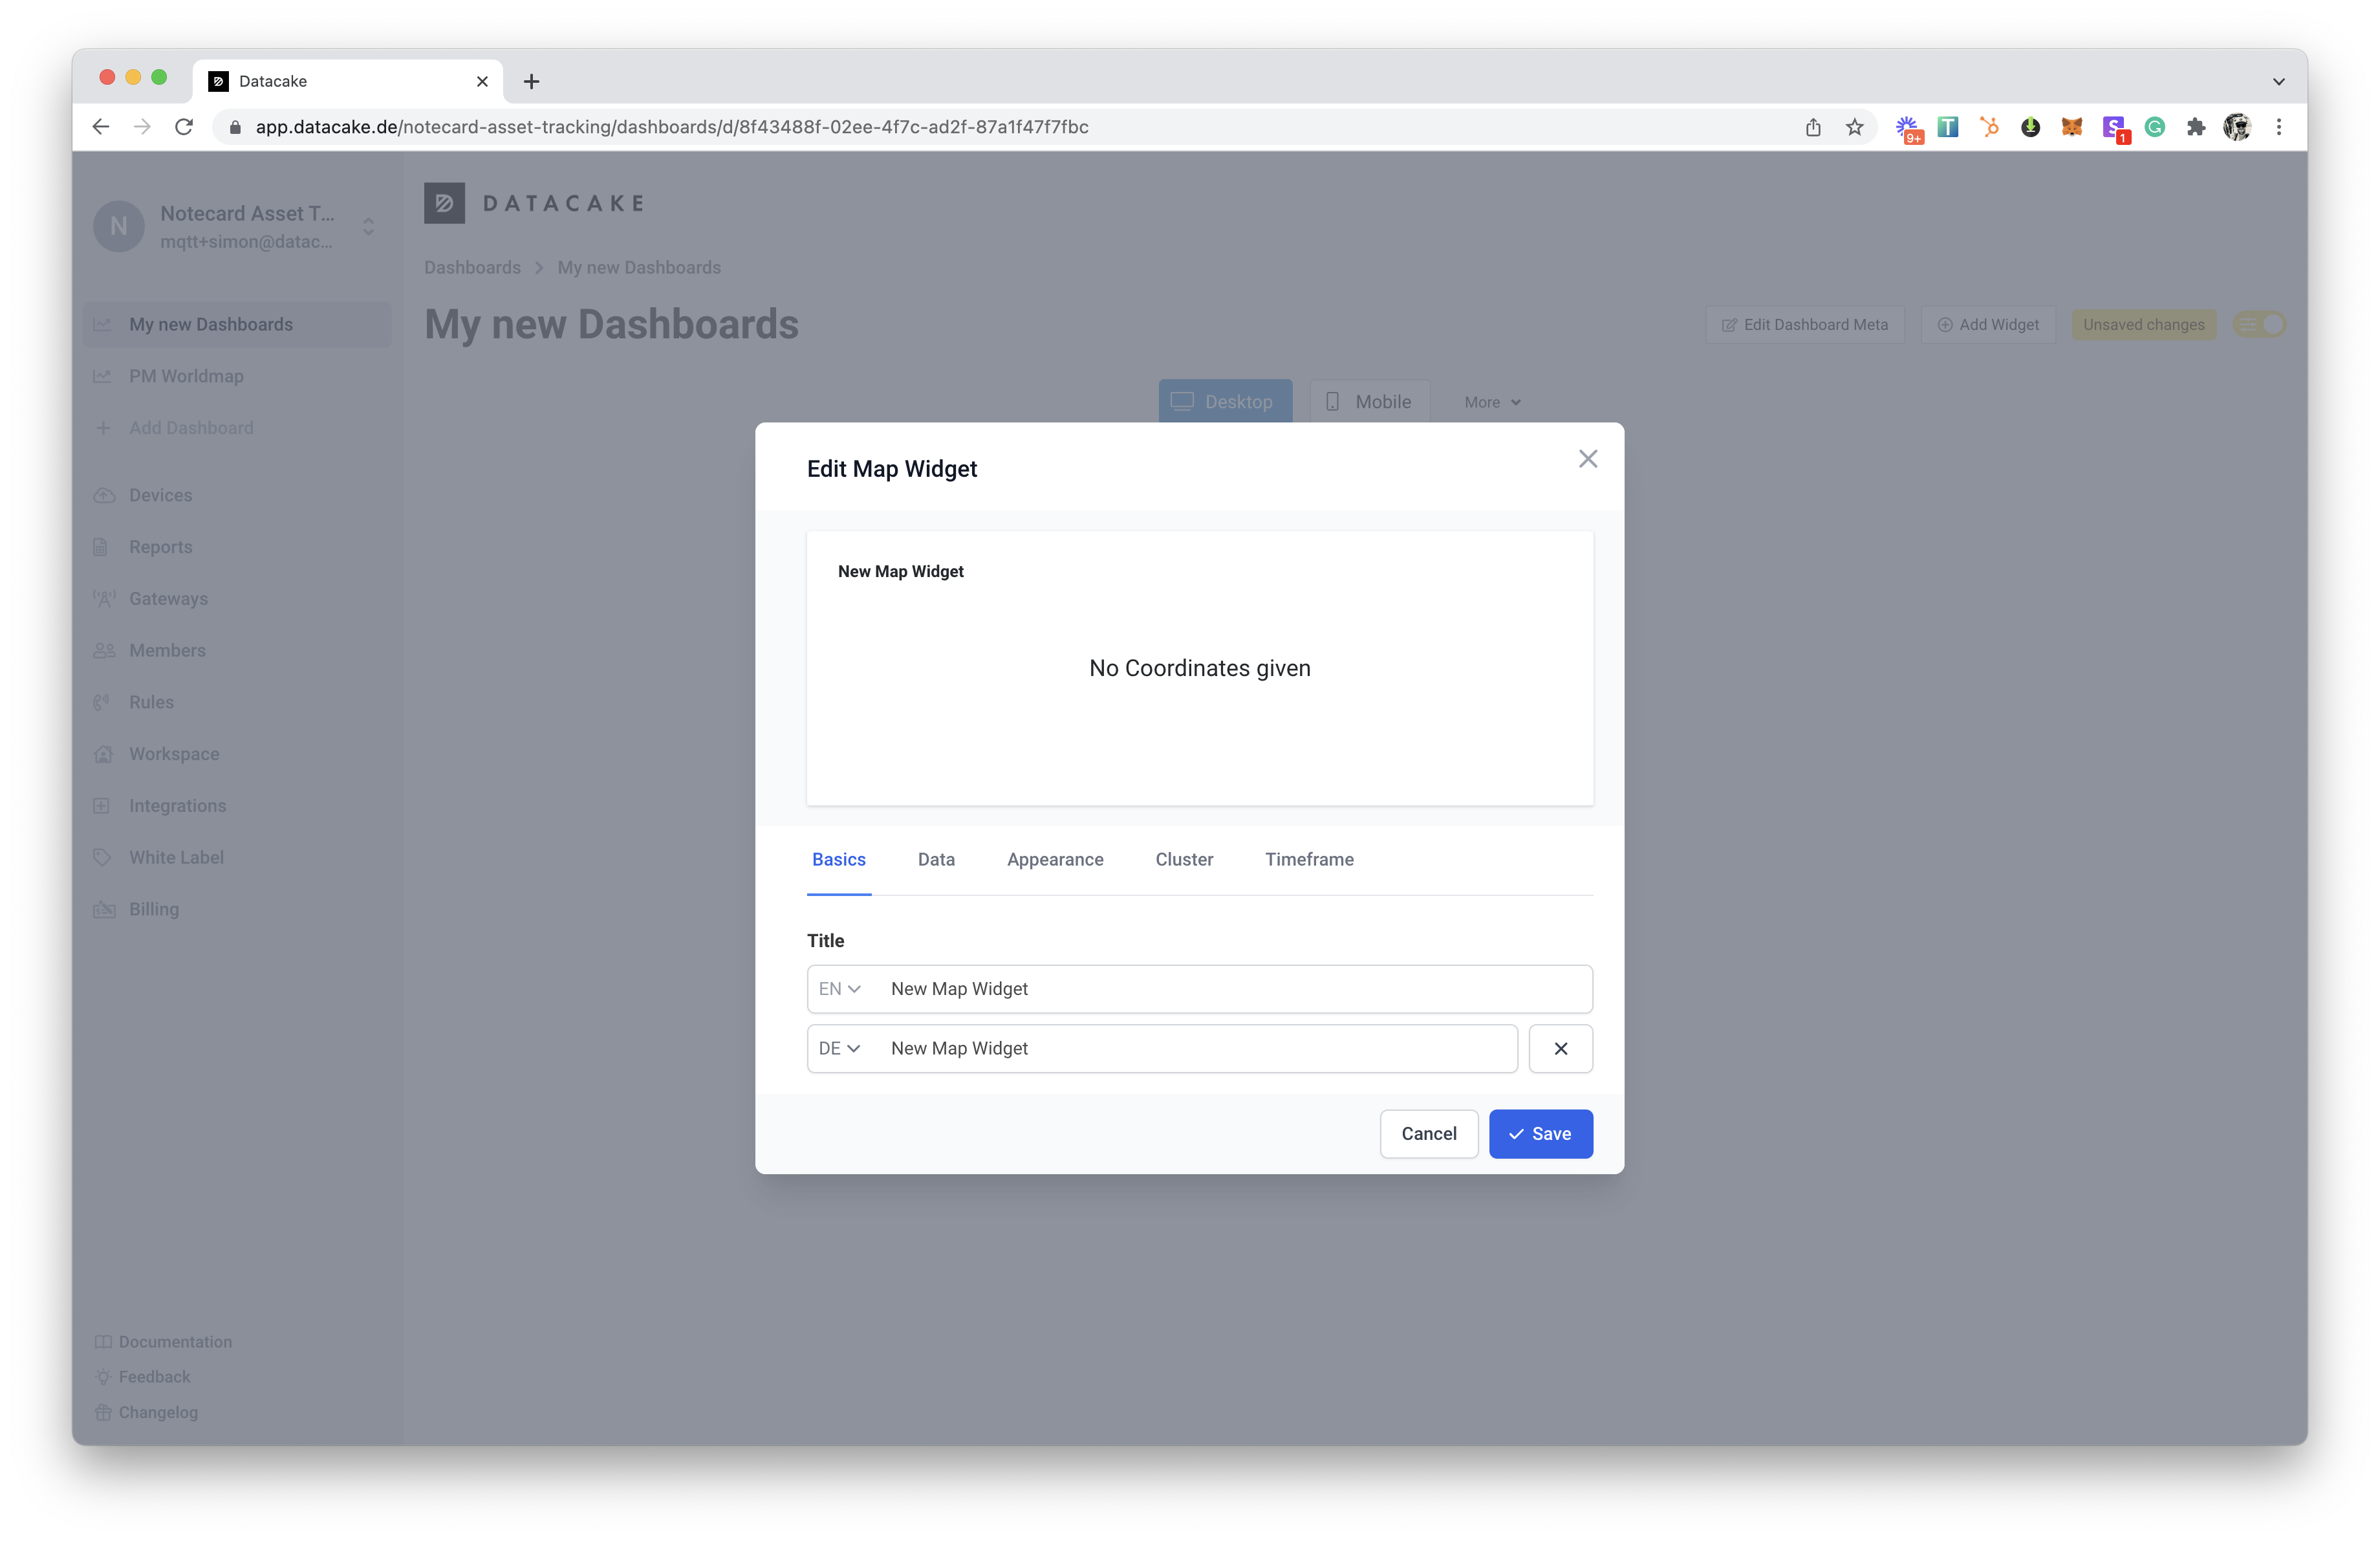Click the Reports sidebar icon
This screenshot has height=1541, width=2380.
tap(100, 547)
